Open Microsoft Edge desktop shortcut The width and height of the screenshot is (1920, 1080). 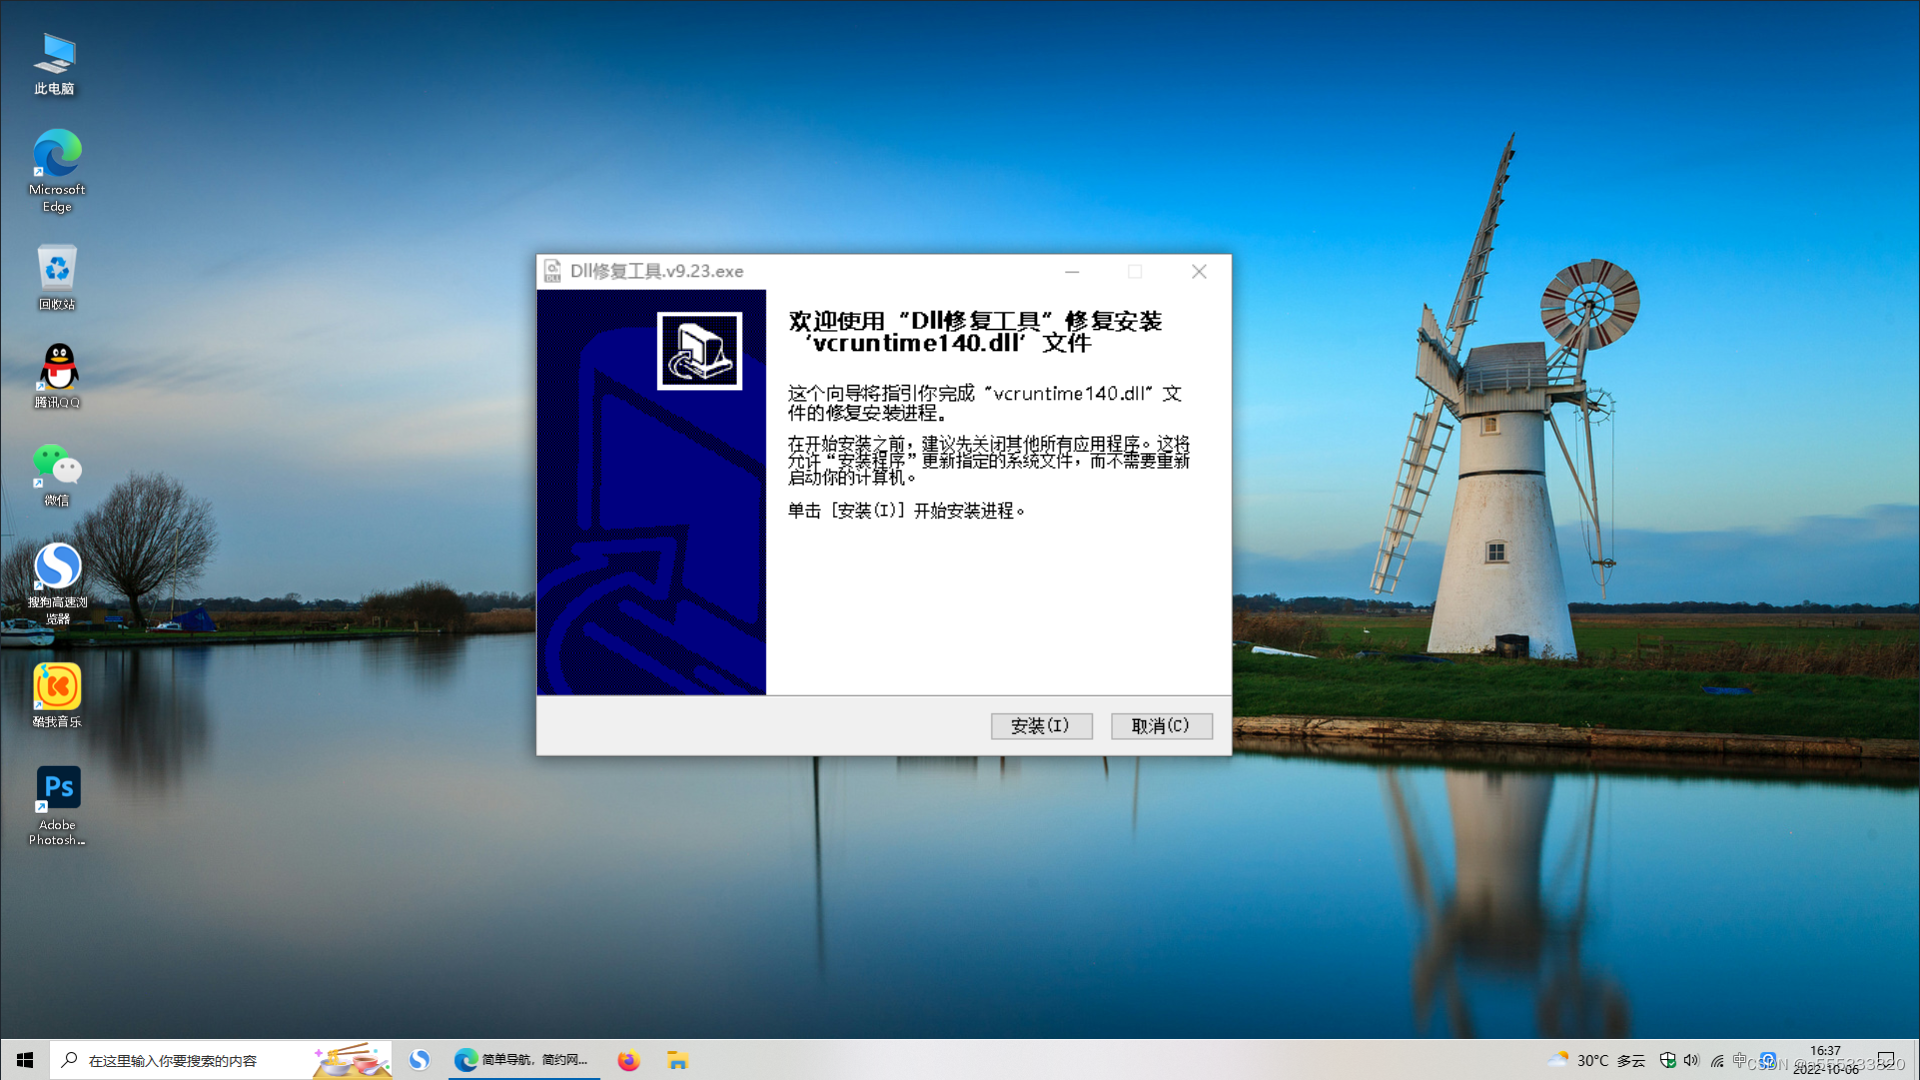tap(57, 170)
